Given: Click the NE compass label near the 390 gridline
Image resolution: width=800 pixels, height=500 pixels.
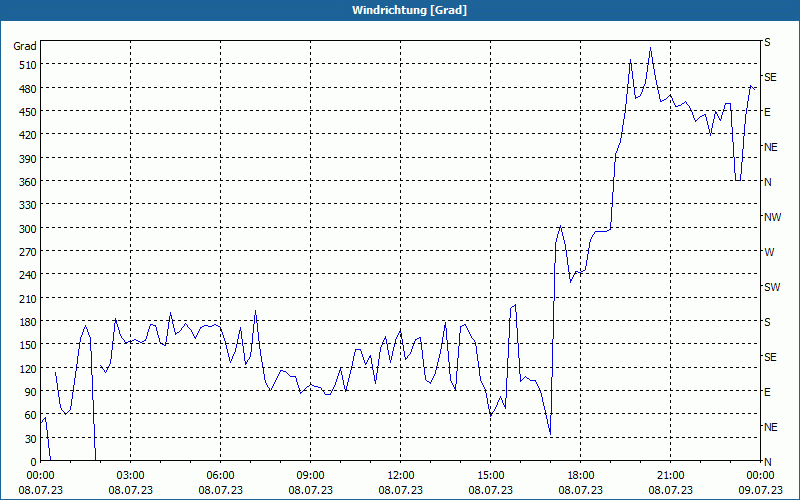Looking at the screenshot, I should click(x=770, y=147).
